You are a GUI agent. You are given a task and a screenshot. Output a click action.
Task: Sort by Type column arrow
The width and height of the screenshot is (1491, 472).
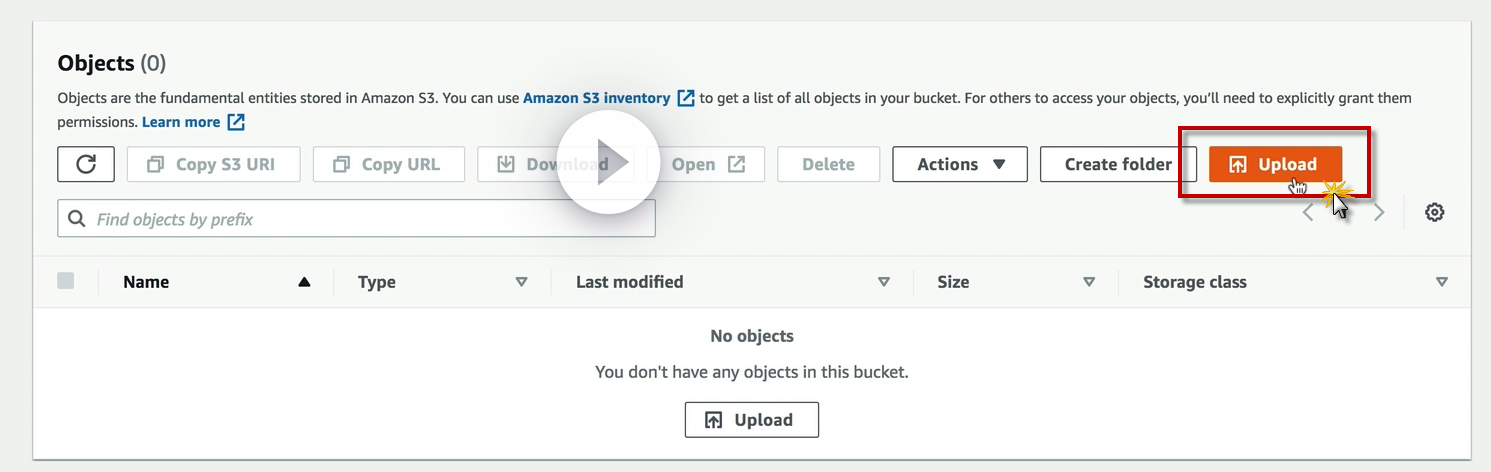point(521,282)
